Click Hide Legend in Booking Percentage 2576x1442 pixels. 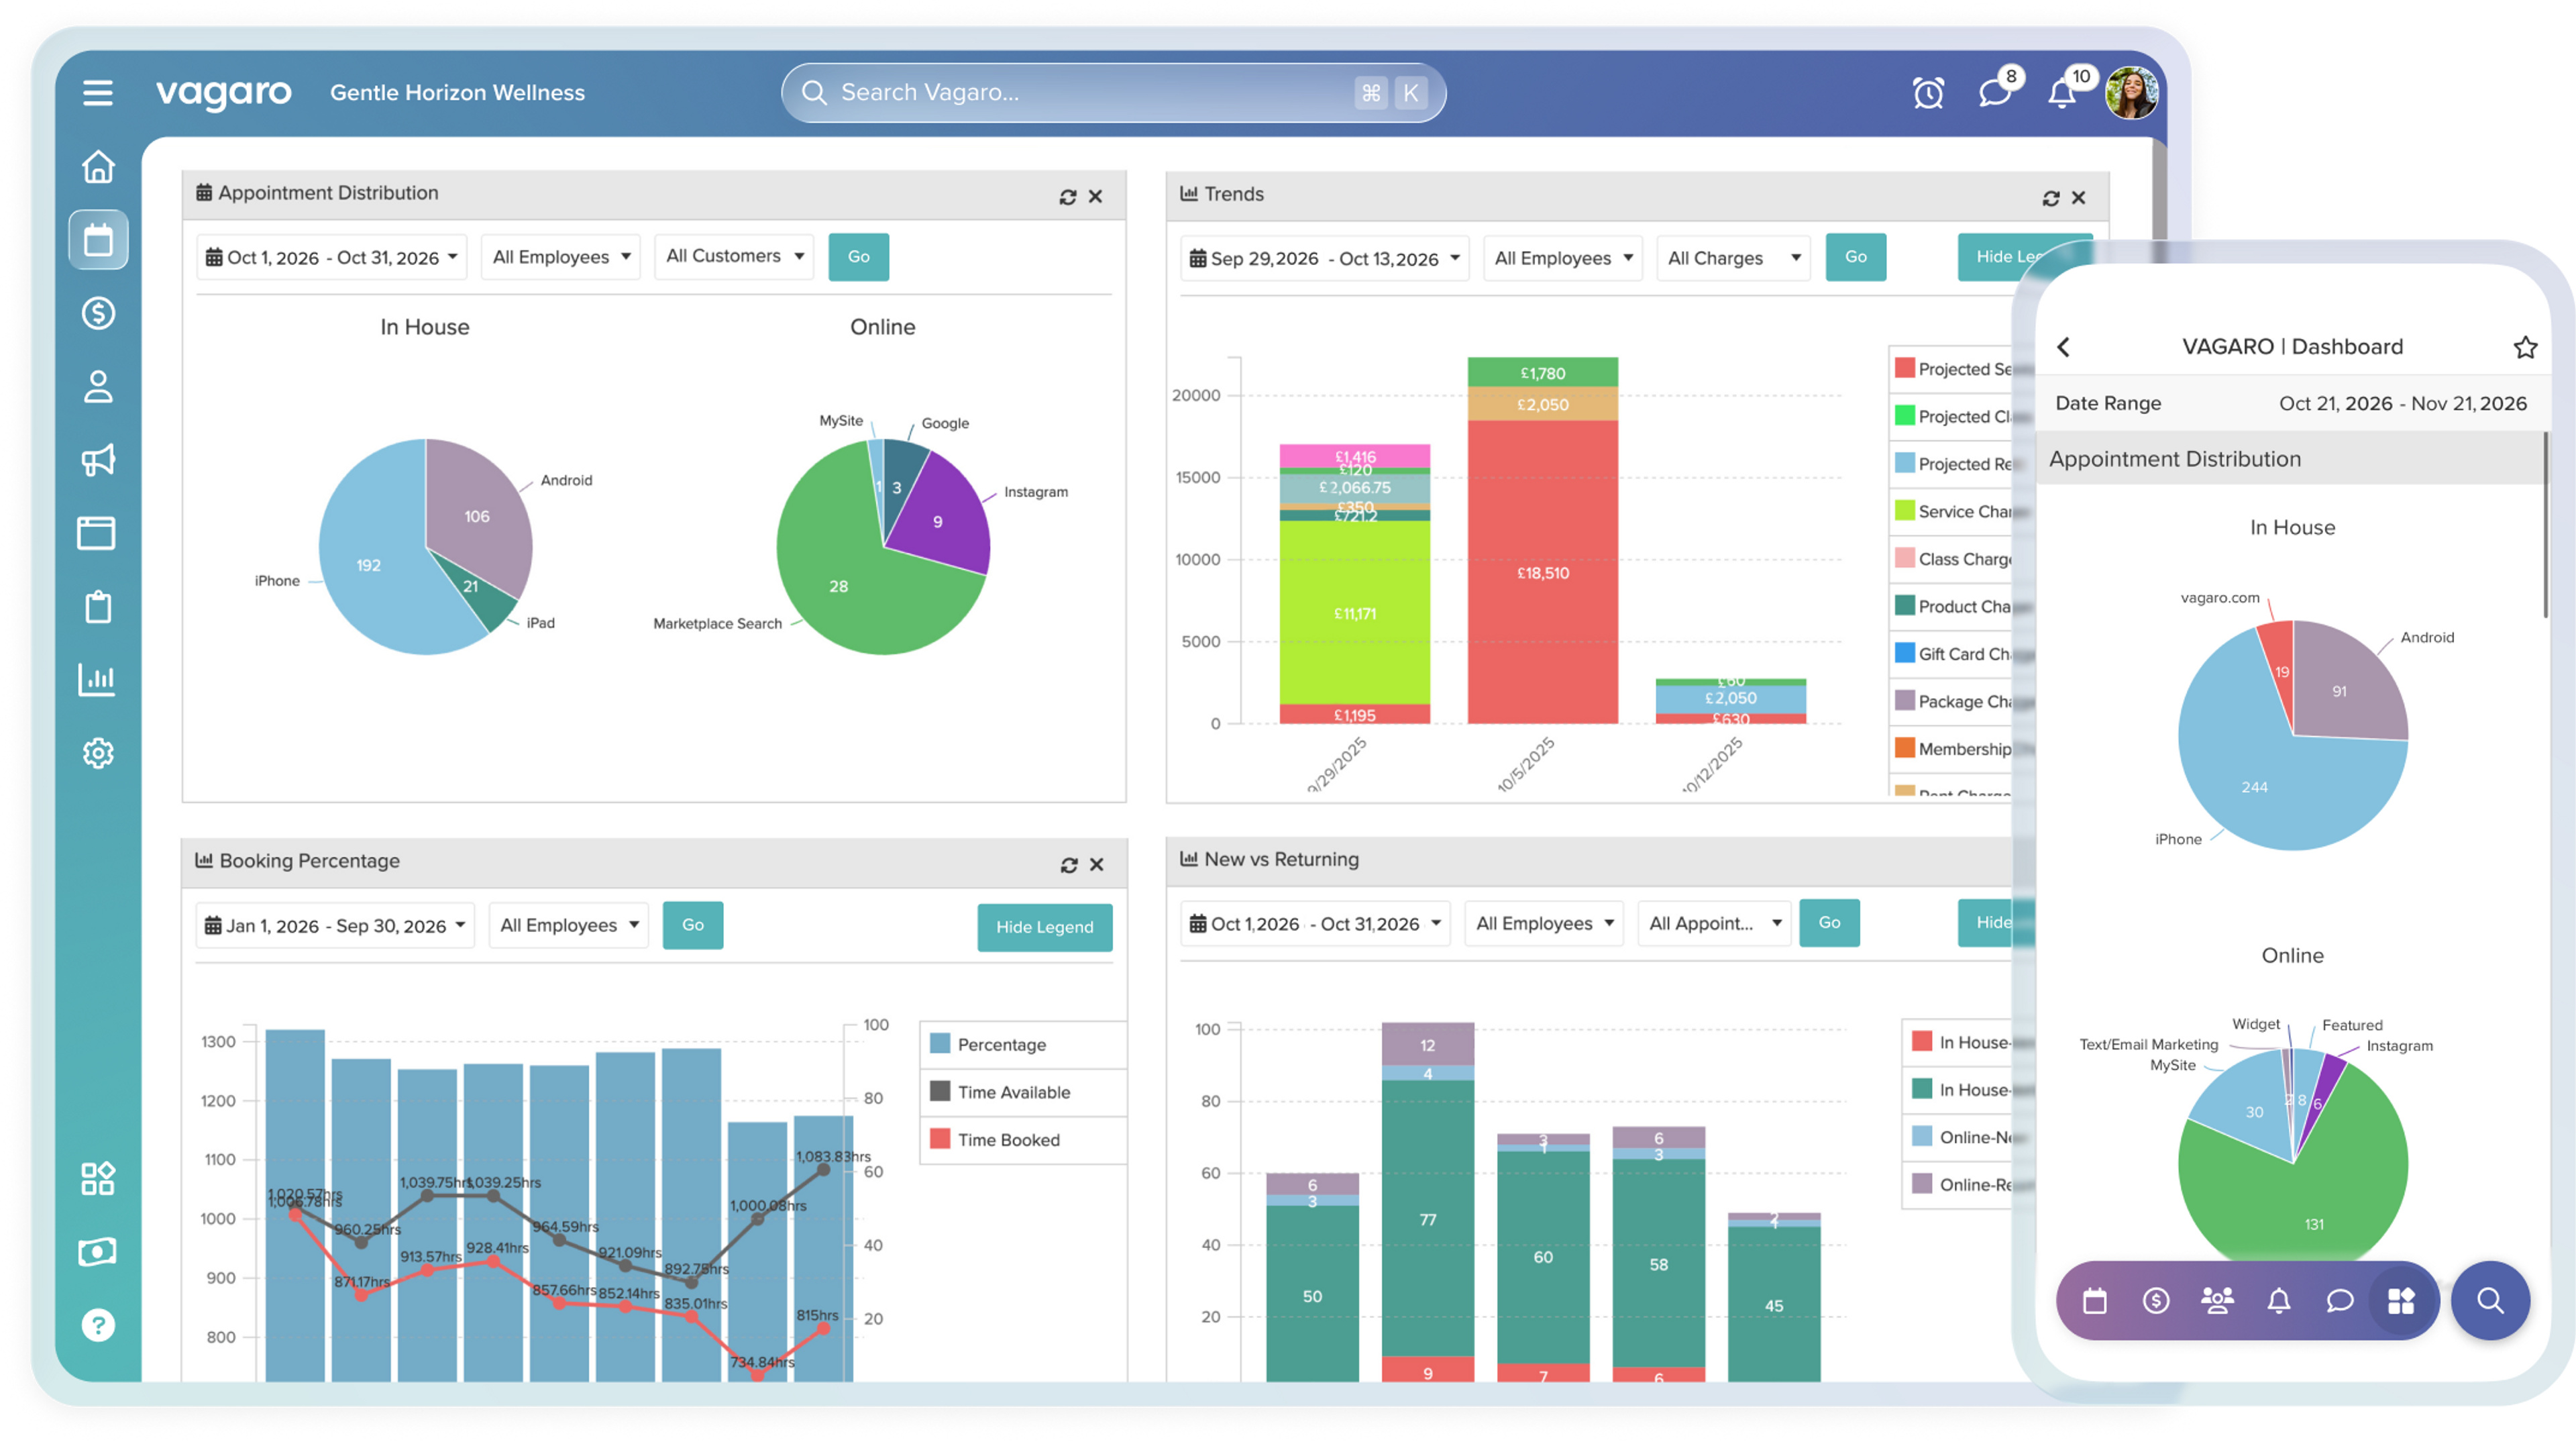pos(1044,927)
